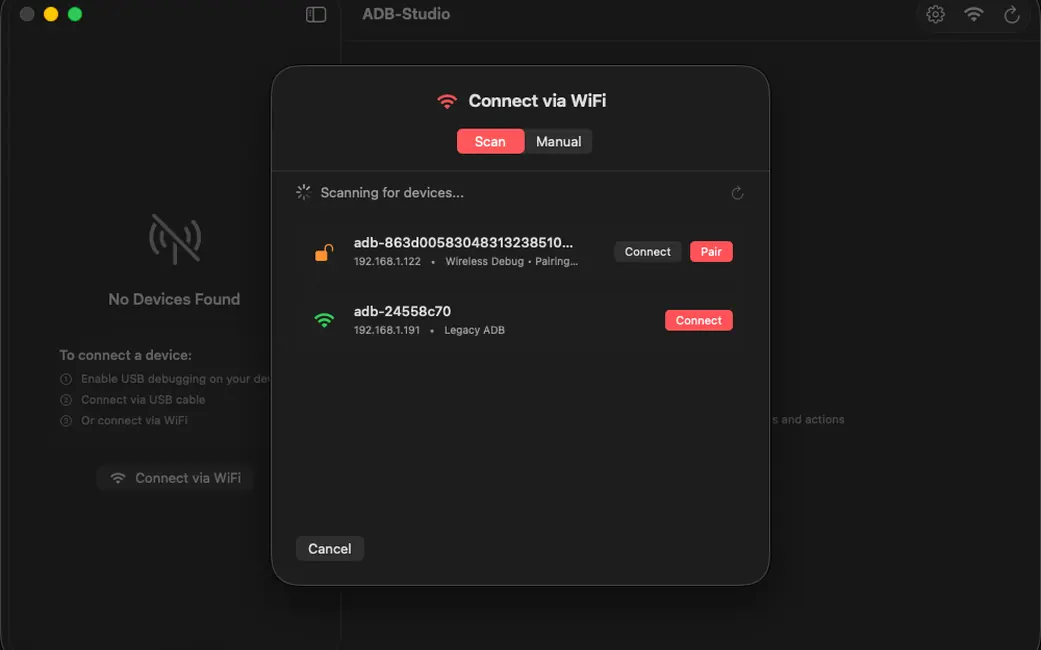Click the yellow minimize window button

coord(50,14)
